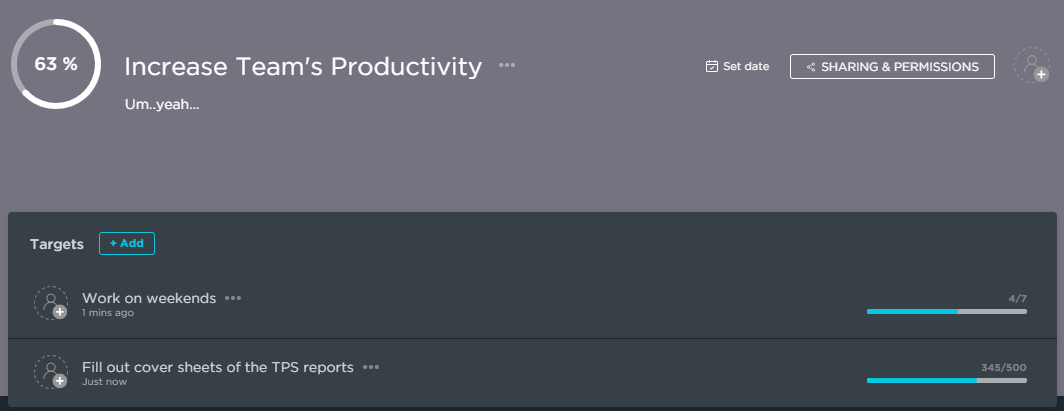Add a new target with + Add
The height and width of the screenshot is (411, 1064).
click(x=127, y=243)
